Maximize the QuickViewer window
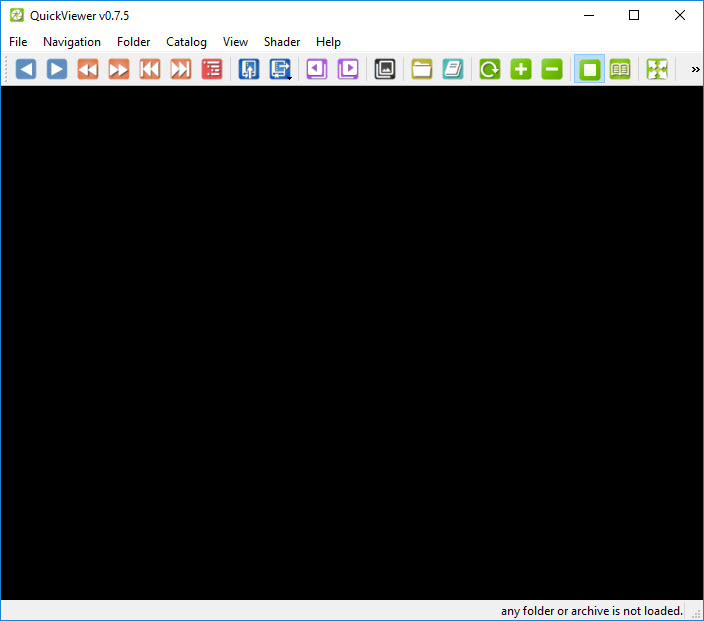 634,15
